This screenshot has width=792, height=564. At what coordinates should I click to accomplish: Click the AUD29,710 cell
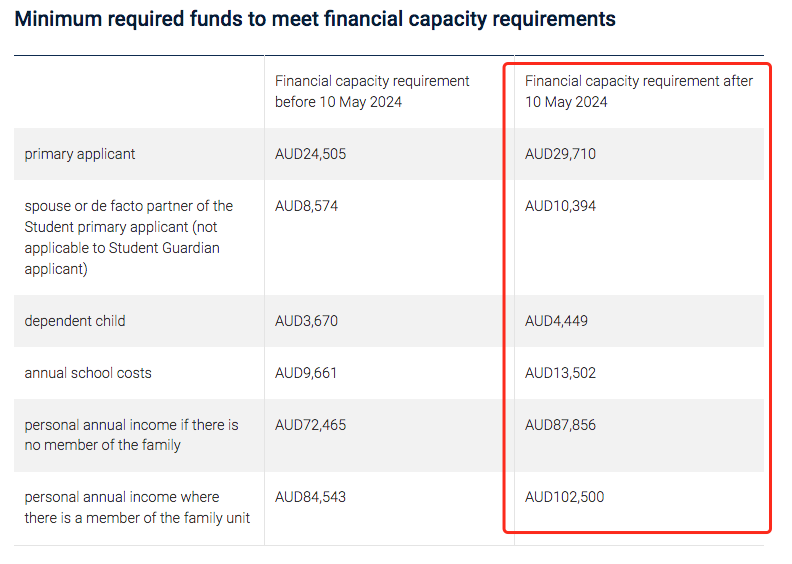pos(560,154)
